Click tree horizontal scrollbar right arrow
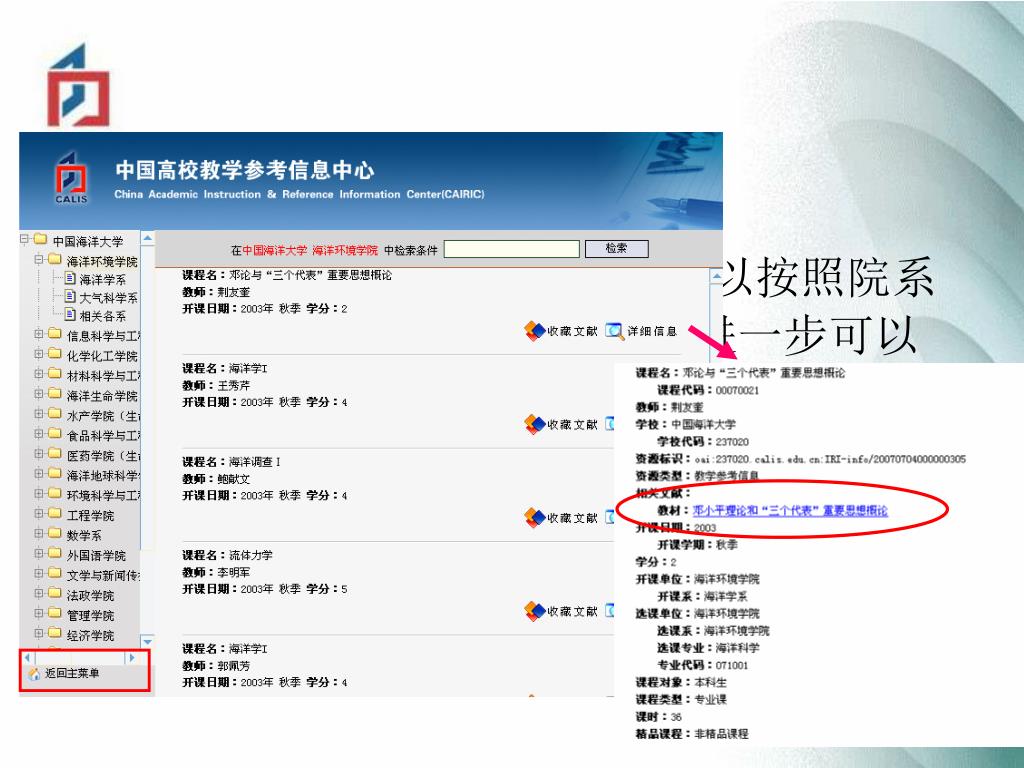1024x768 pixels. click(133, 658)
